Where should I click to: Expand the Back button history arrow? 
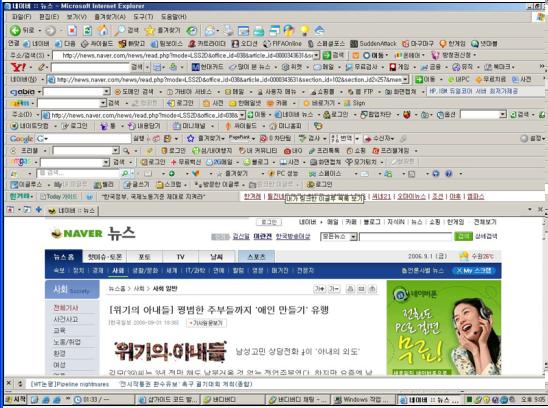coord(39,31)
